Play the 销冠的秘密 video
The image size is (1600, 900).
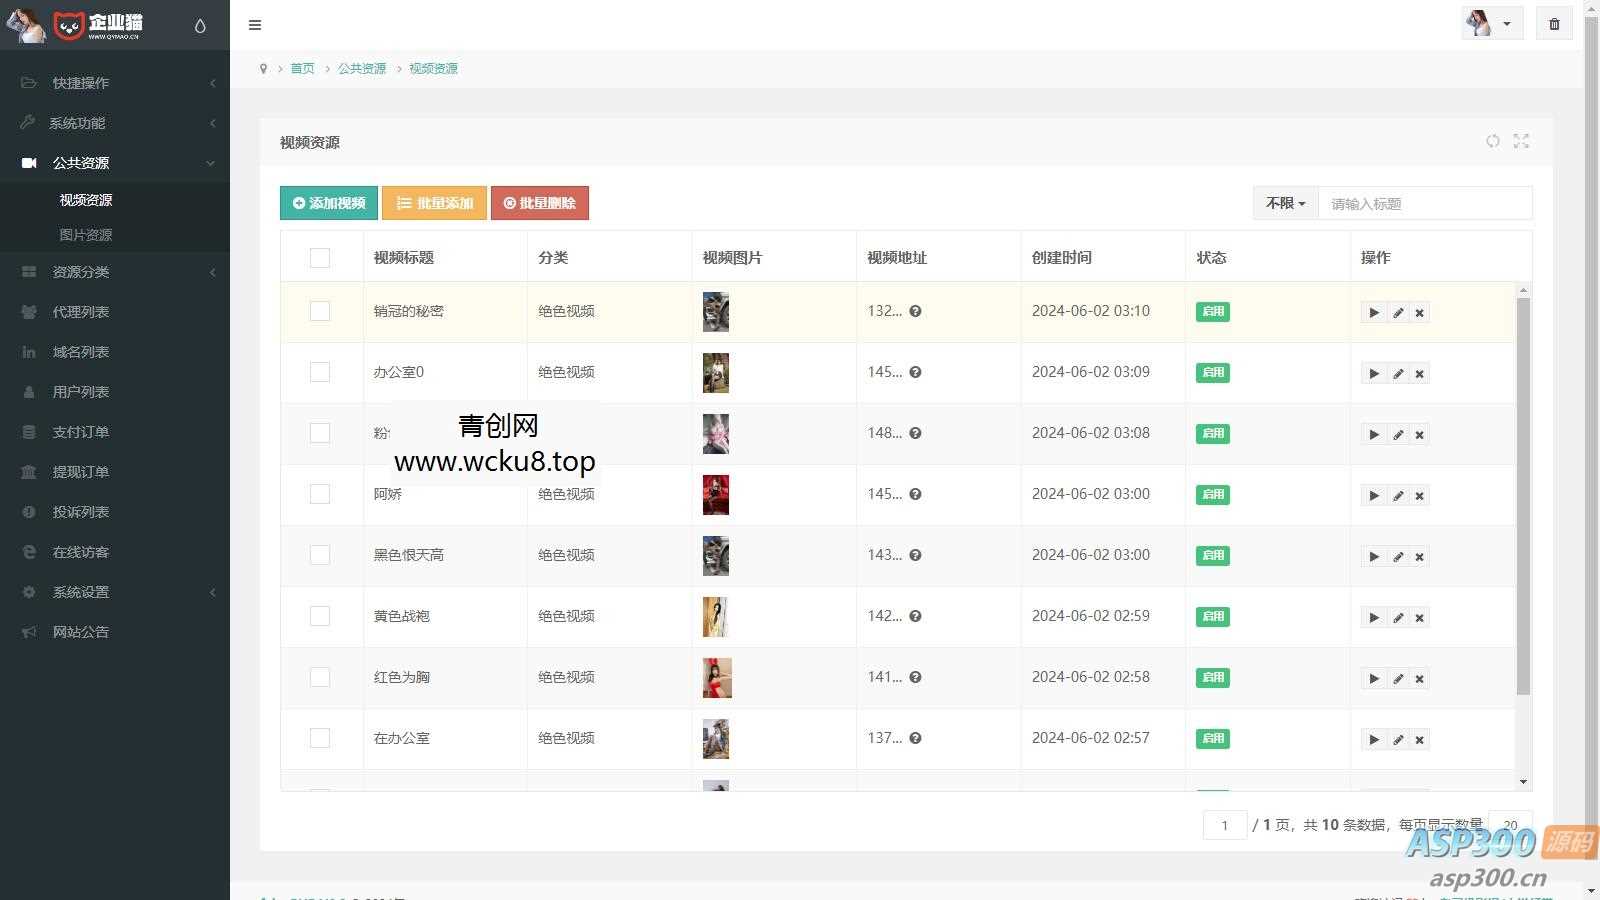(x=1373, y=313)
